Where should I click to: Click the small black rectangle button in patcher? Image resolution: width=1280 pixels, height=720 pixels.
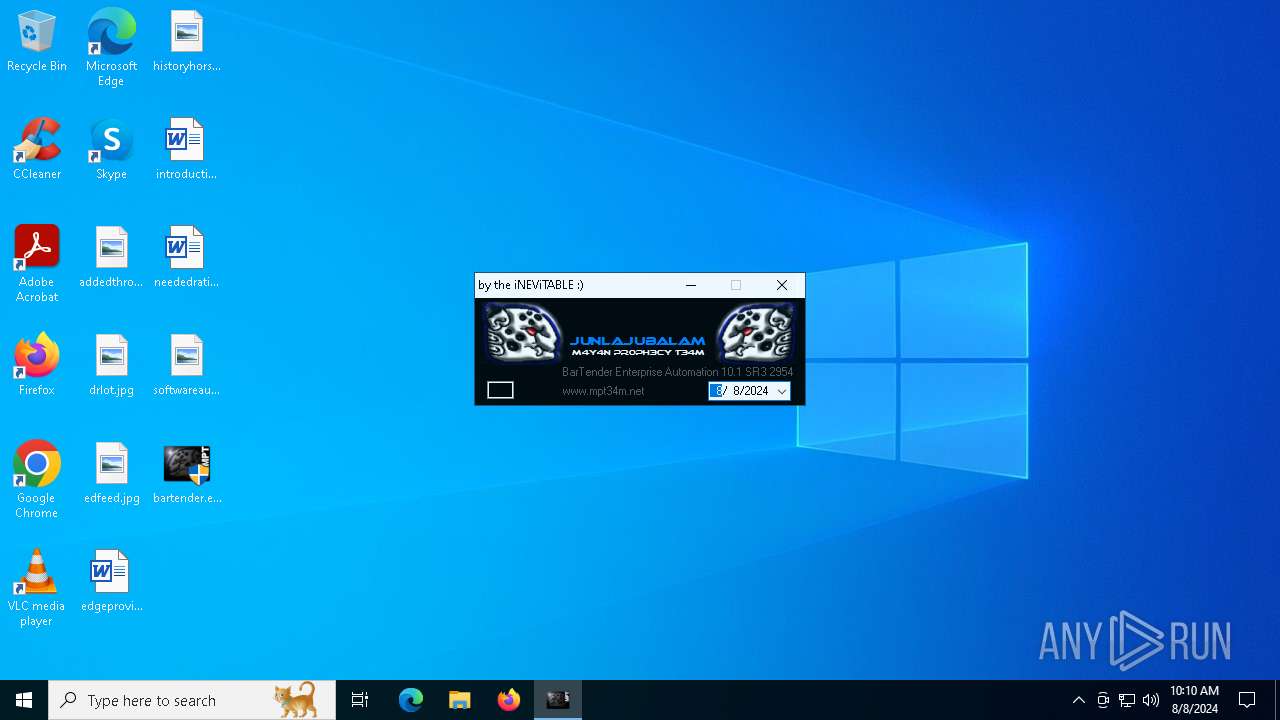pyautogui.click(x=500, y=390)
